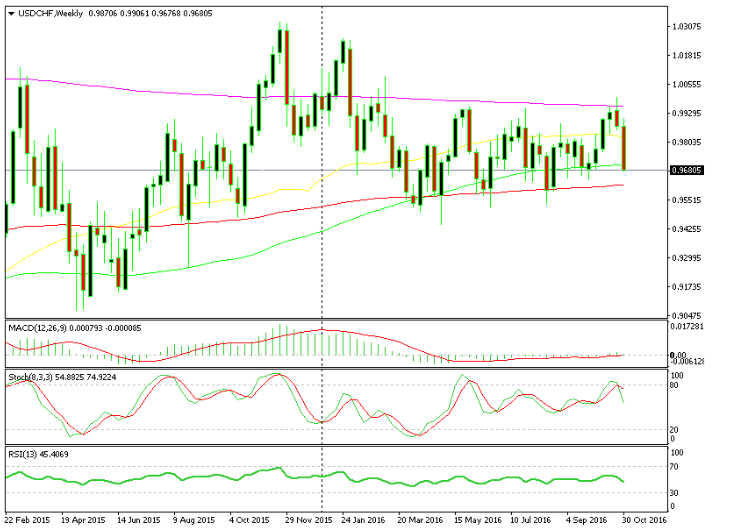Click the Stochastic 20 level label
Viewport: 729px width, 529px height.
[x=675, y=430]
